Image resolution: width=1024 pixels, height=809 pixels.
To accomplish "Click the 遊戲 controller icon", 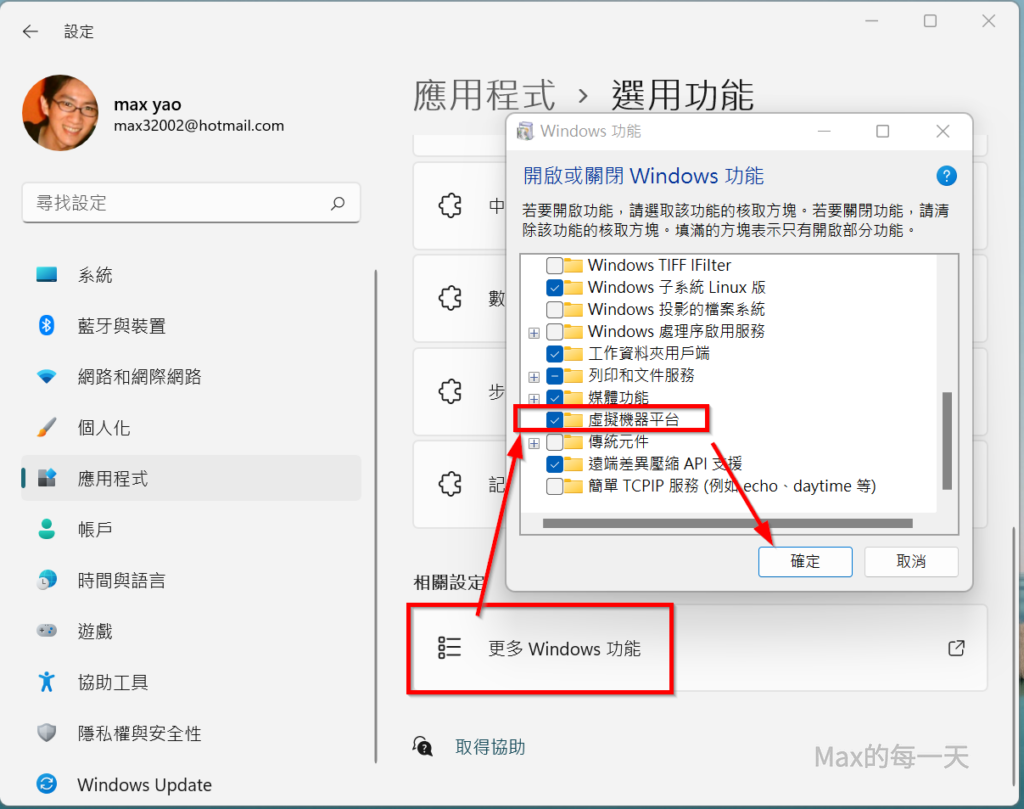I will [46, 631].
